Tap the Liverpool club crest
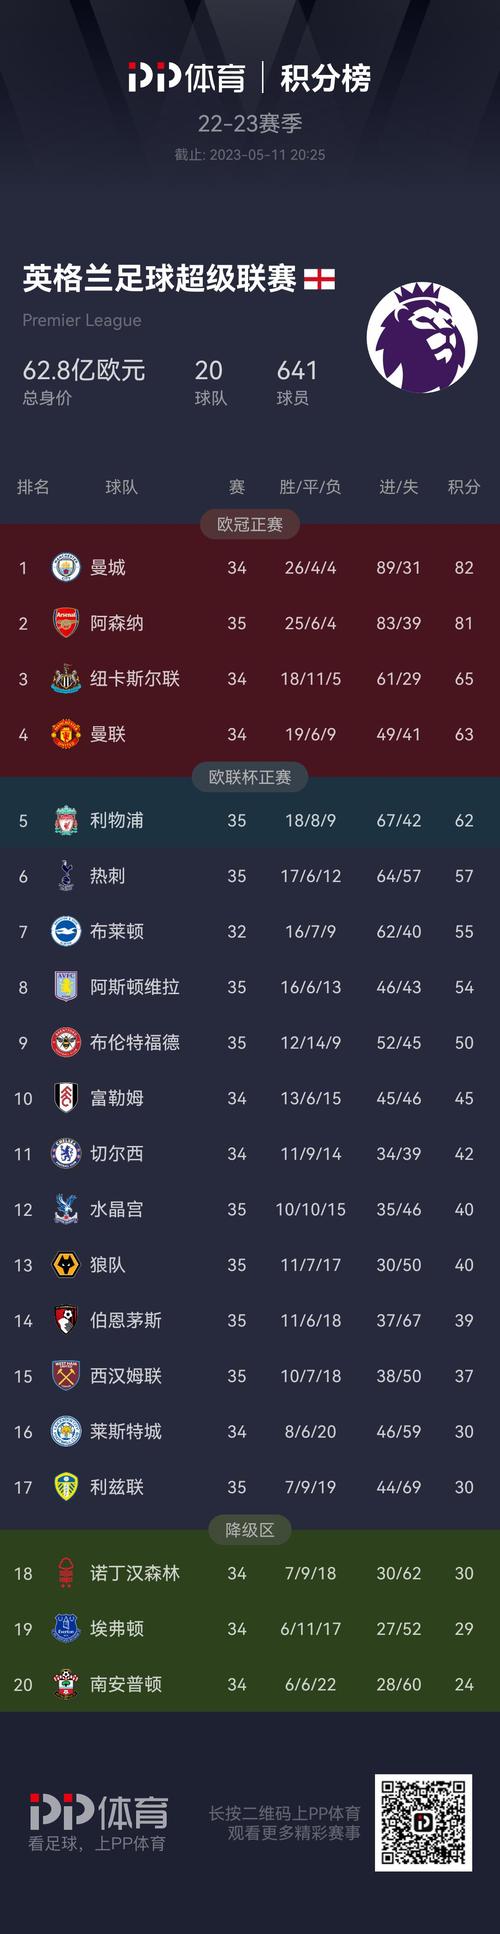The width and height of the screenshot is (500, 1934). click(66, 820)
